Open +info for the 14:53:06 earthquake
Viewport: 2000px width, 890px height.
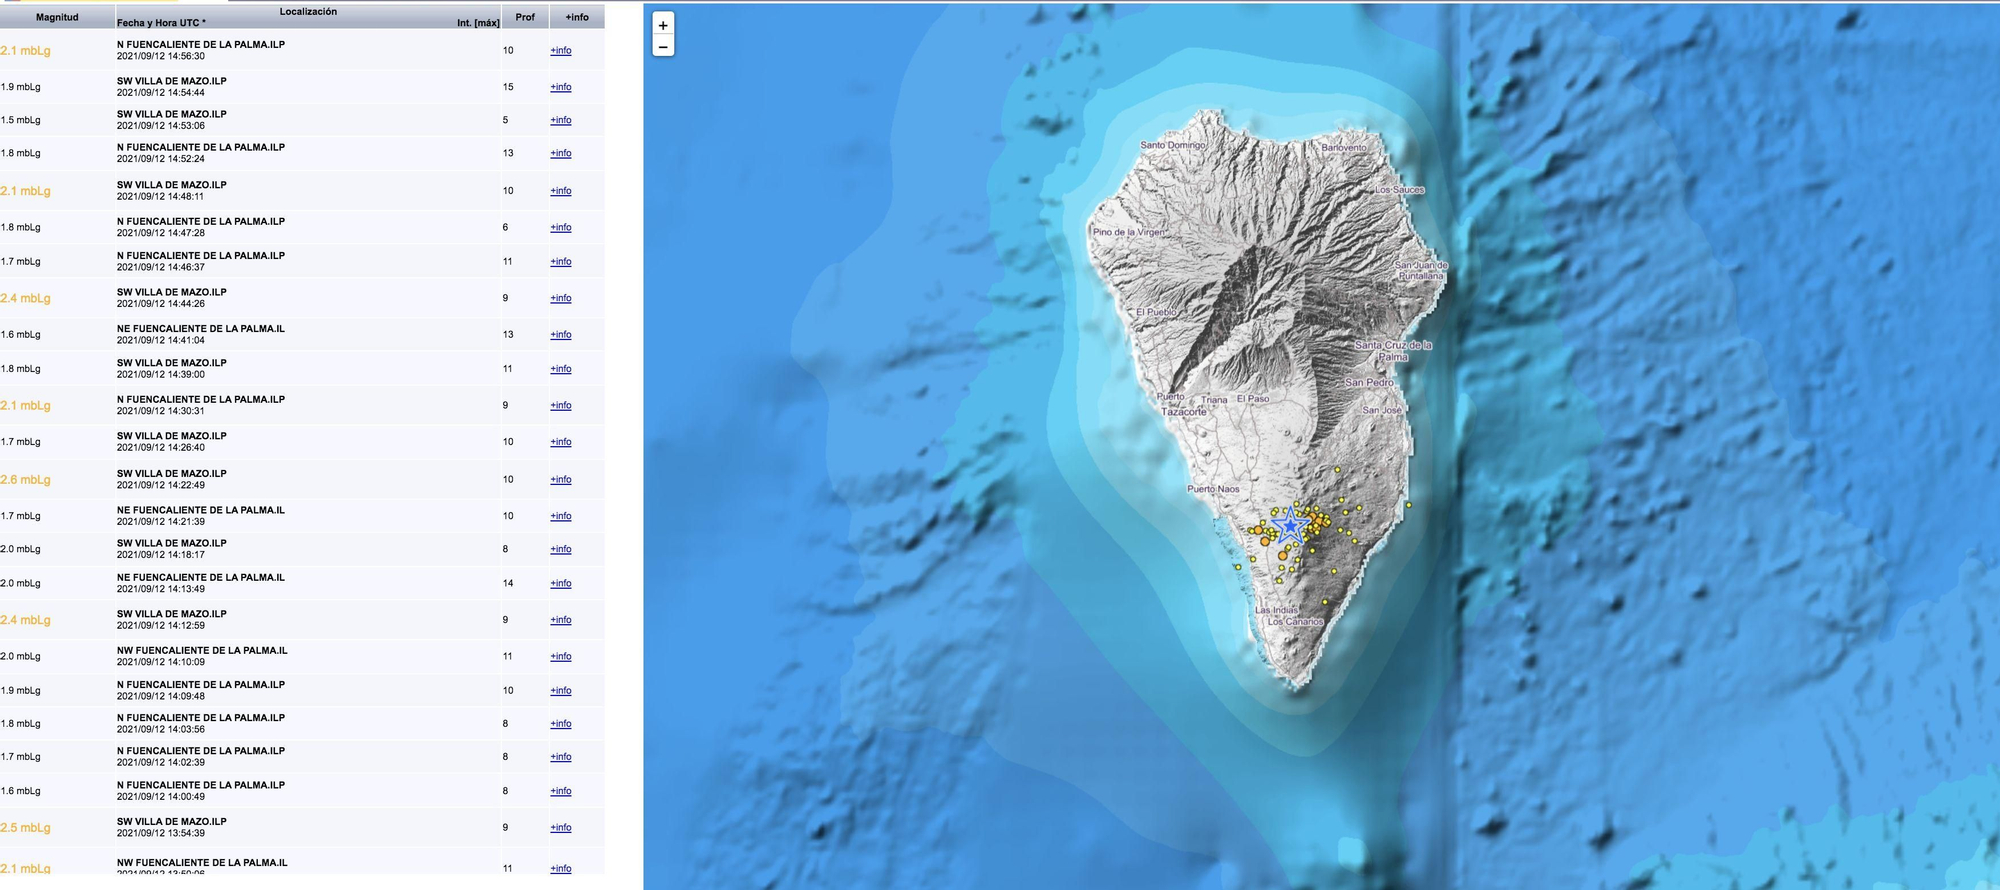click(561, 120)
